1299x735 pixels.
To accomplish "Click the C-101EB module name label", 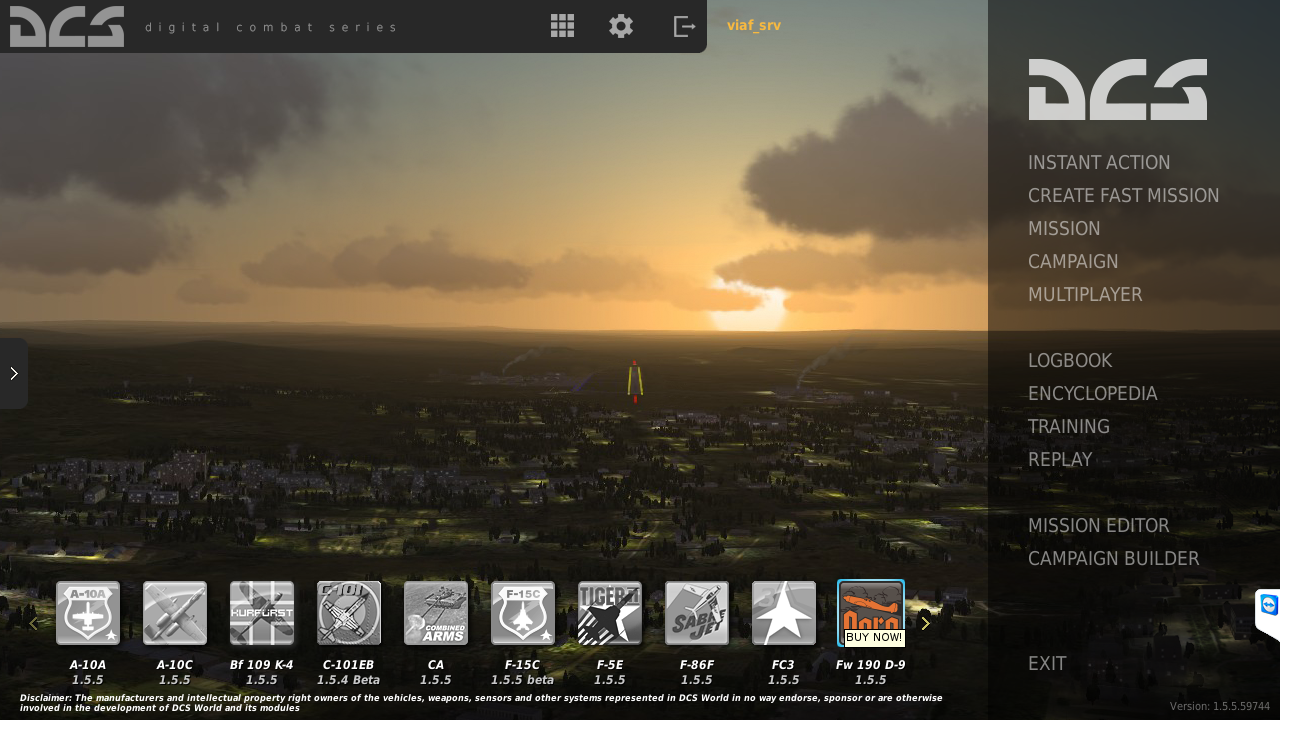I will (349, 665).
